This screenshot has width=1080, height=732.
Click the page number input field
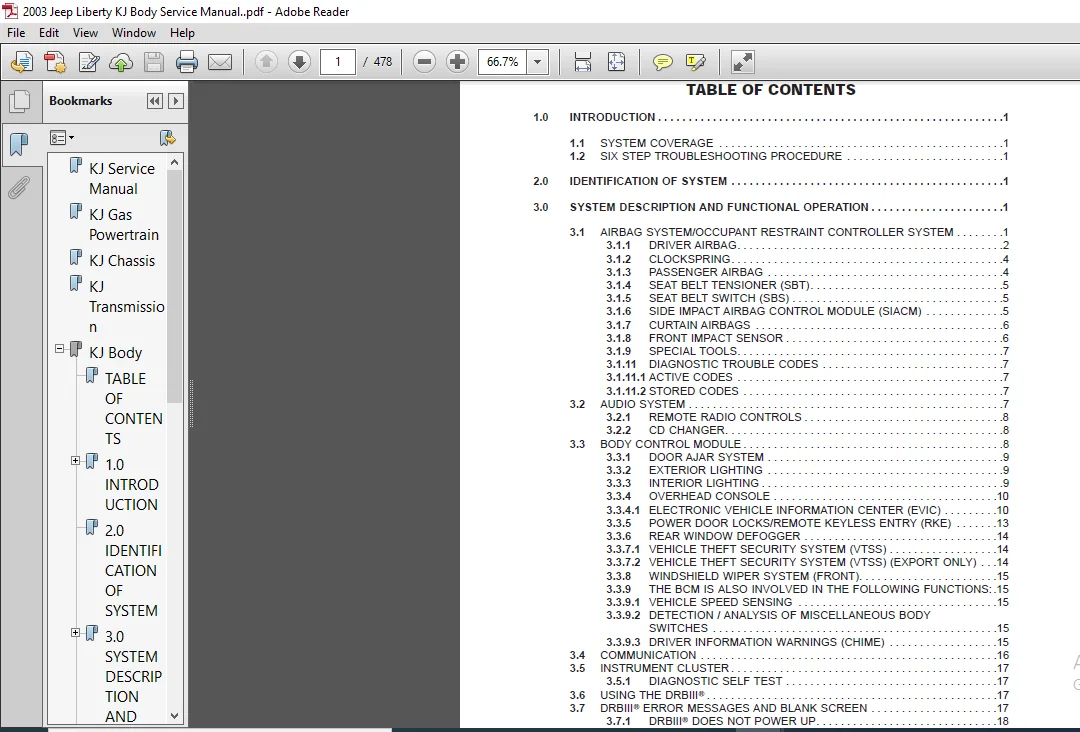338,62
